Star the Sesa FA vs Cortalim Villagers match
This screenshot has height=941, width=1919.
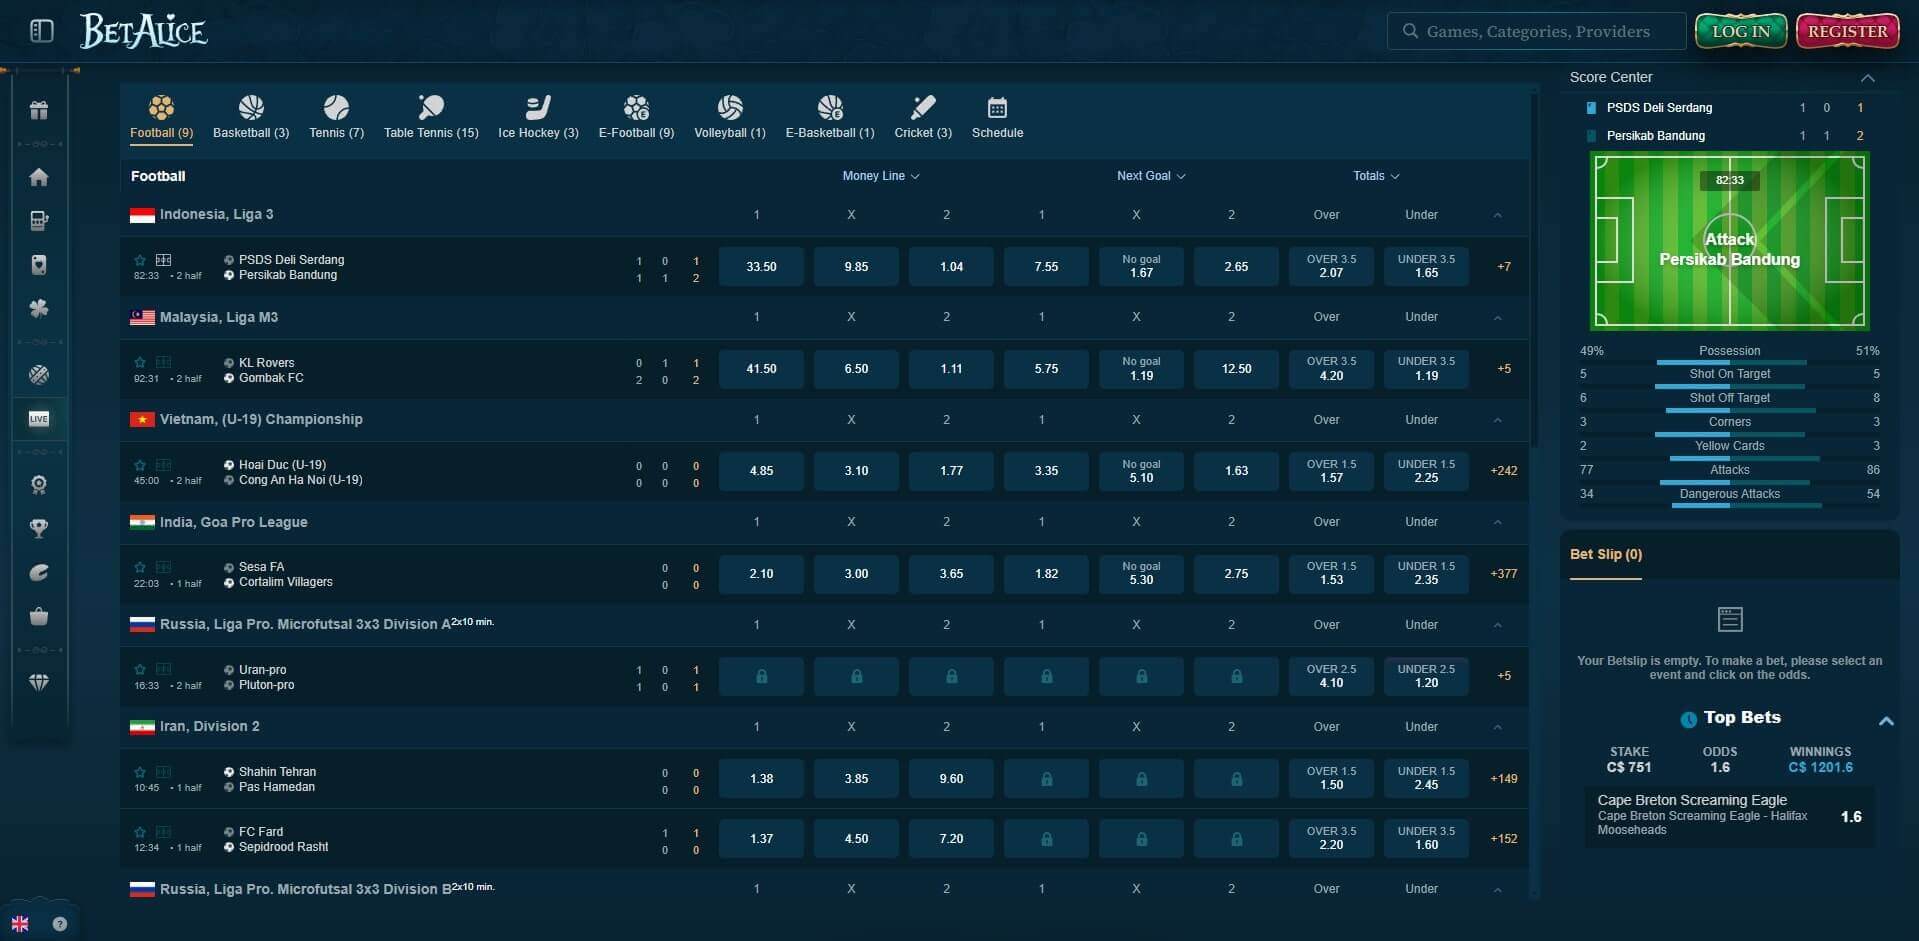point(139,567)
